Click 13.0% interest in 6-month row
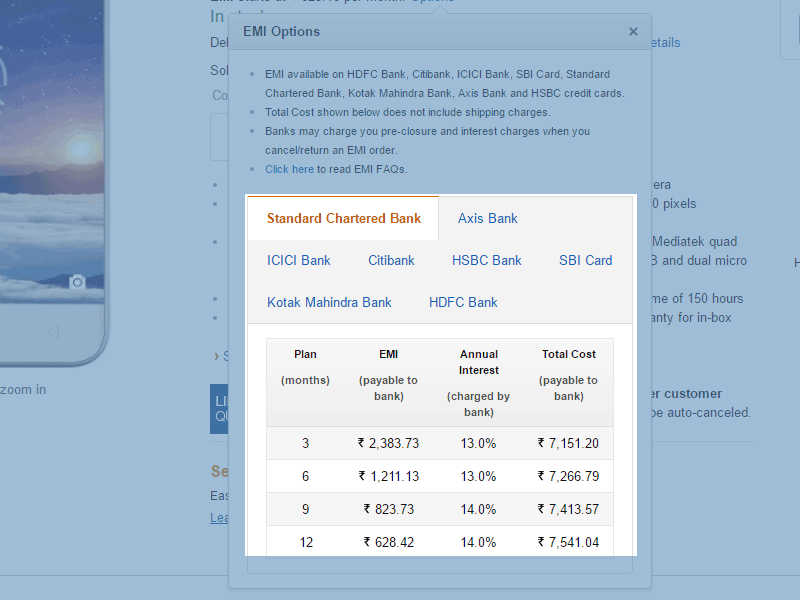This screenshot has width=800, height=600. [478, 476]
